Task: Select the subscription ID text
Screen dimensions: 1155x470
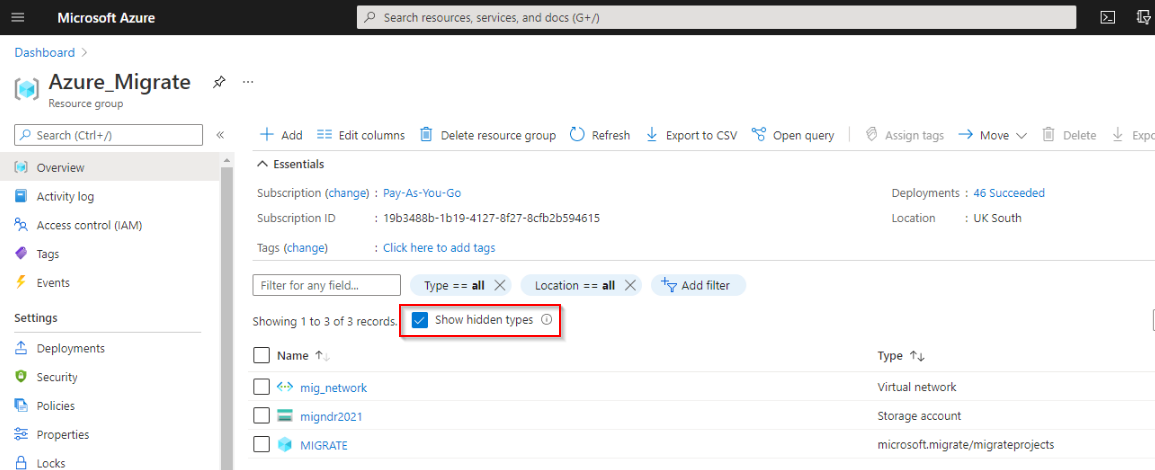Action: pyautogui.click(x=491, y=218)
